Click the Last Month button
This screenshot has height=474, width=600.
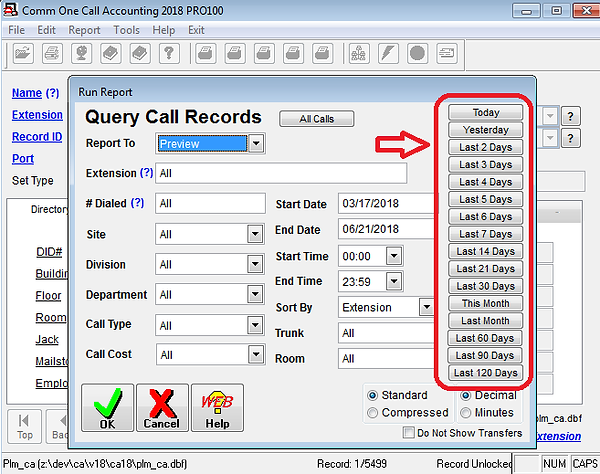(x=486, y=321)
